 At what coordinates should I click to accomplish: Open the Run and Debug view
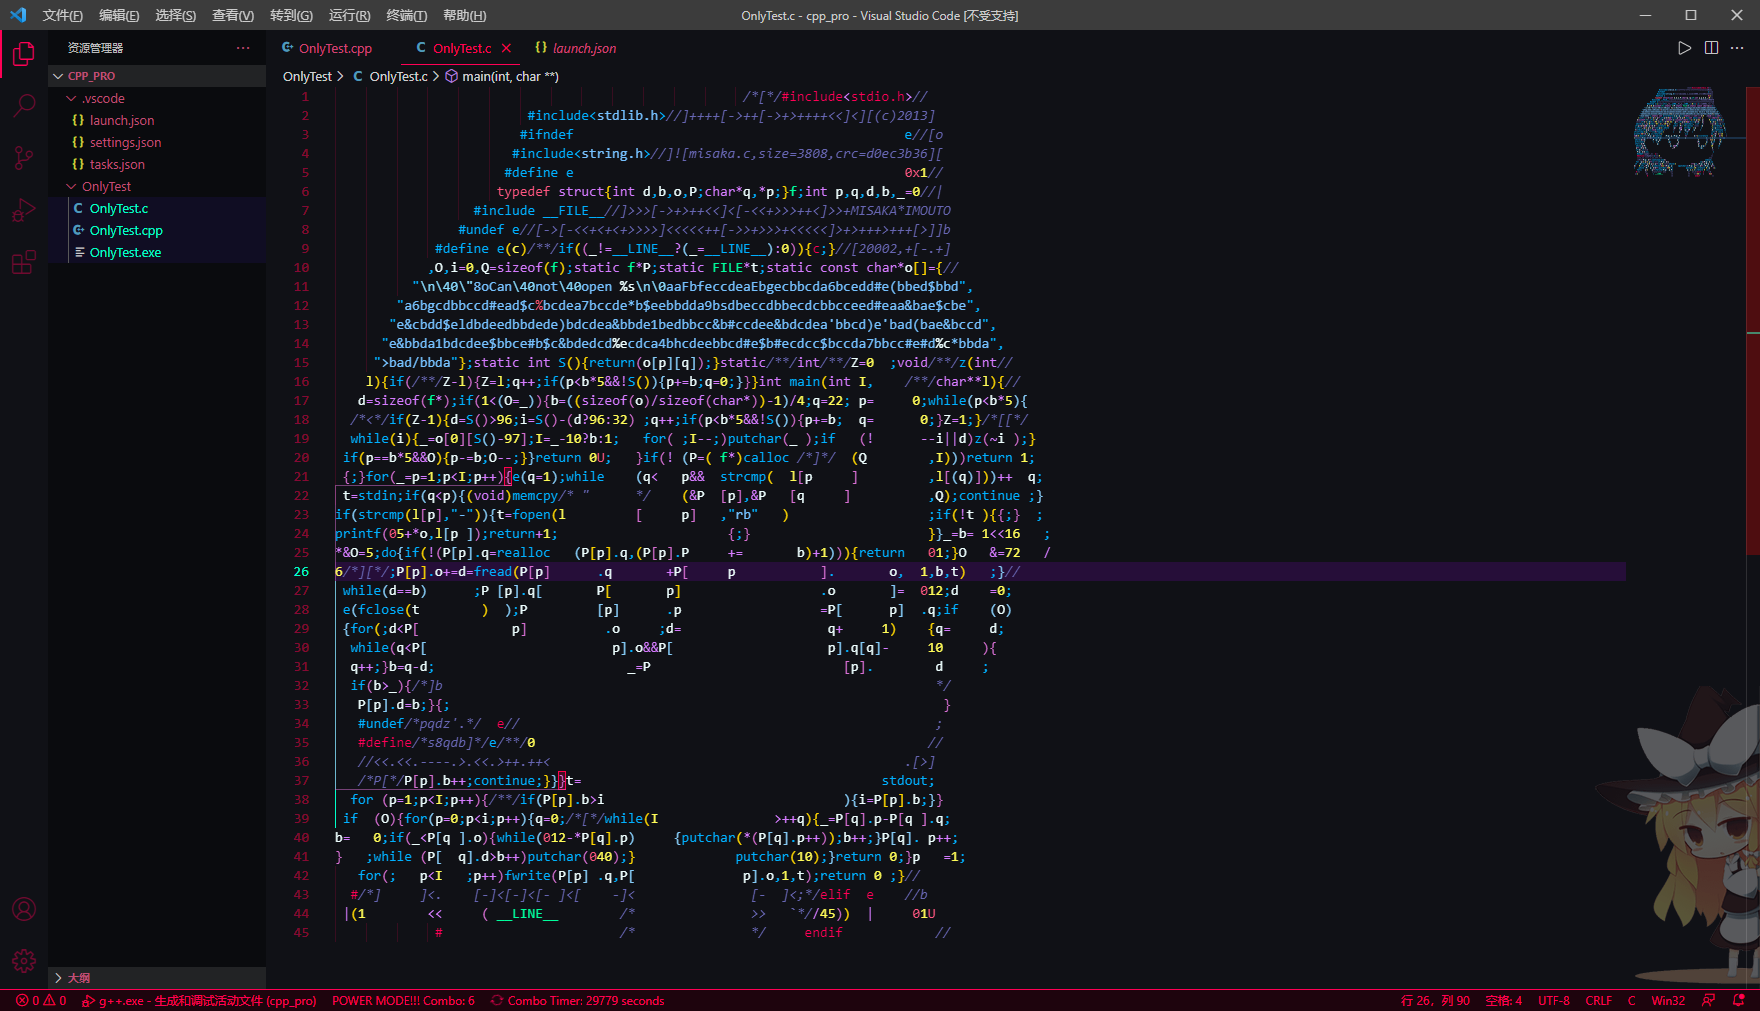24,210
